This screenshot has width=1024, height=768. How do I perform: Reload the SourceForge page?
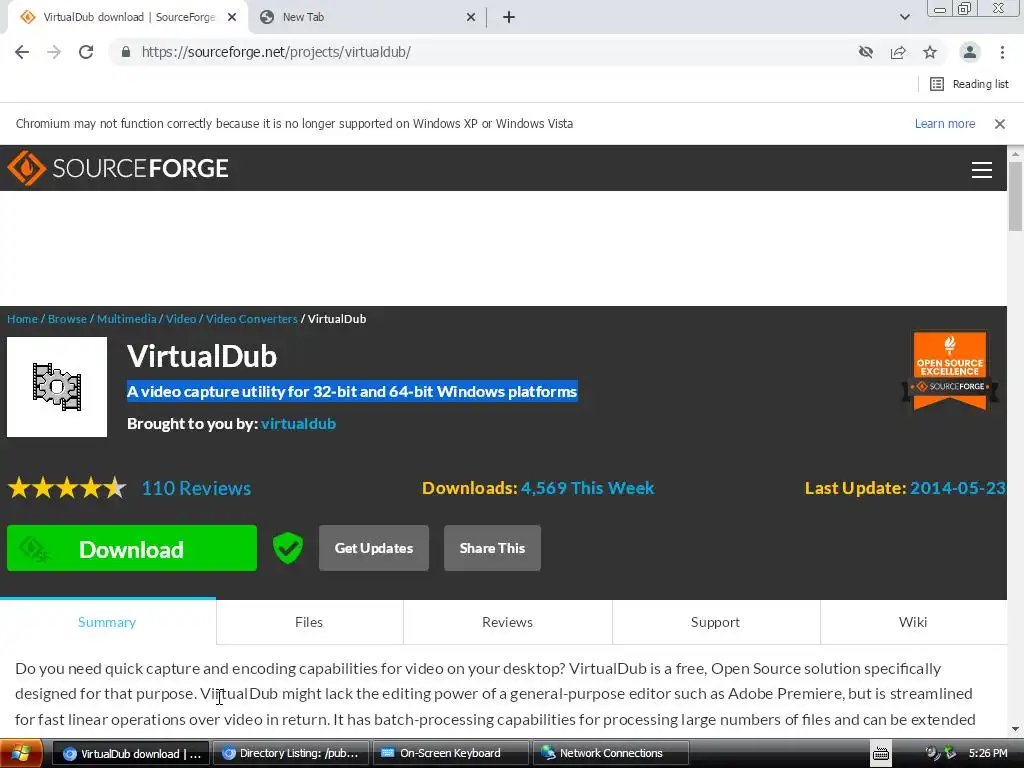[x=86, y=52]
